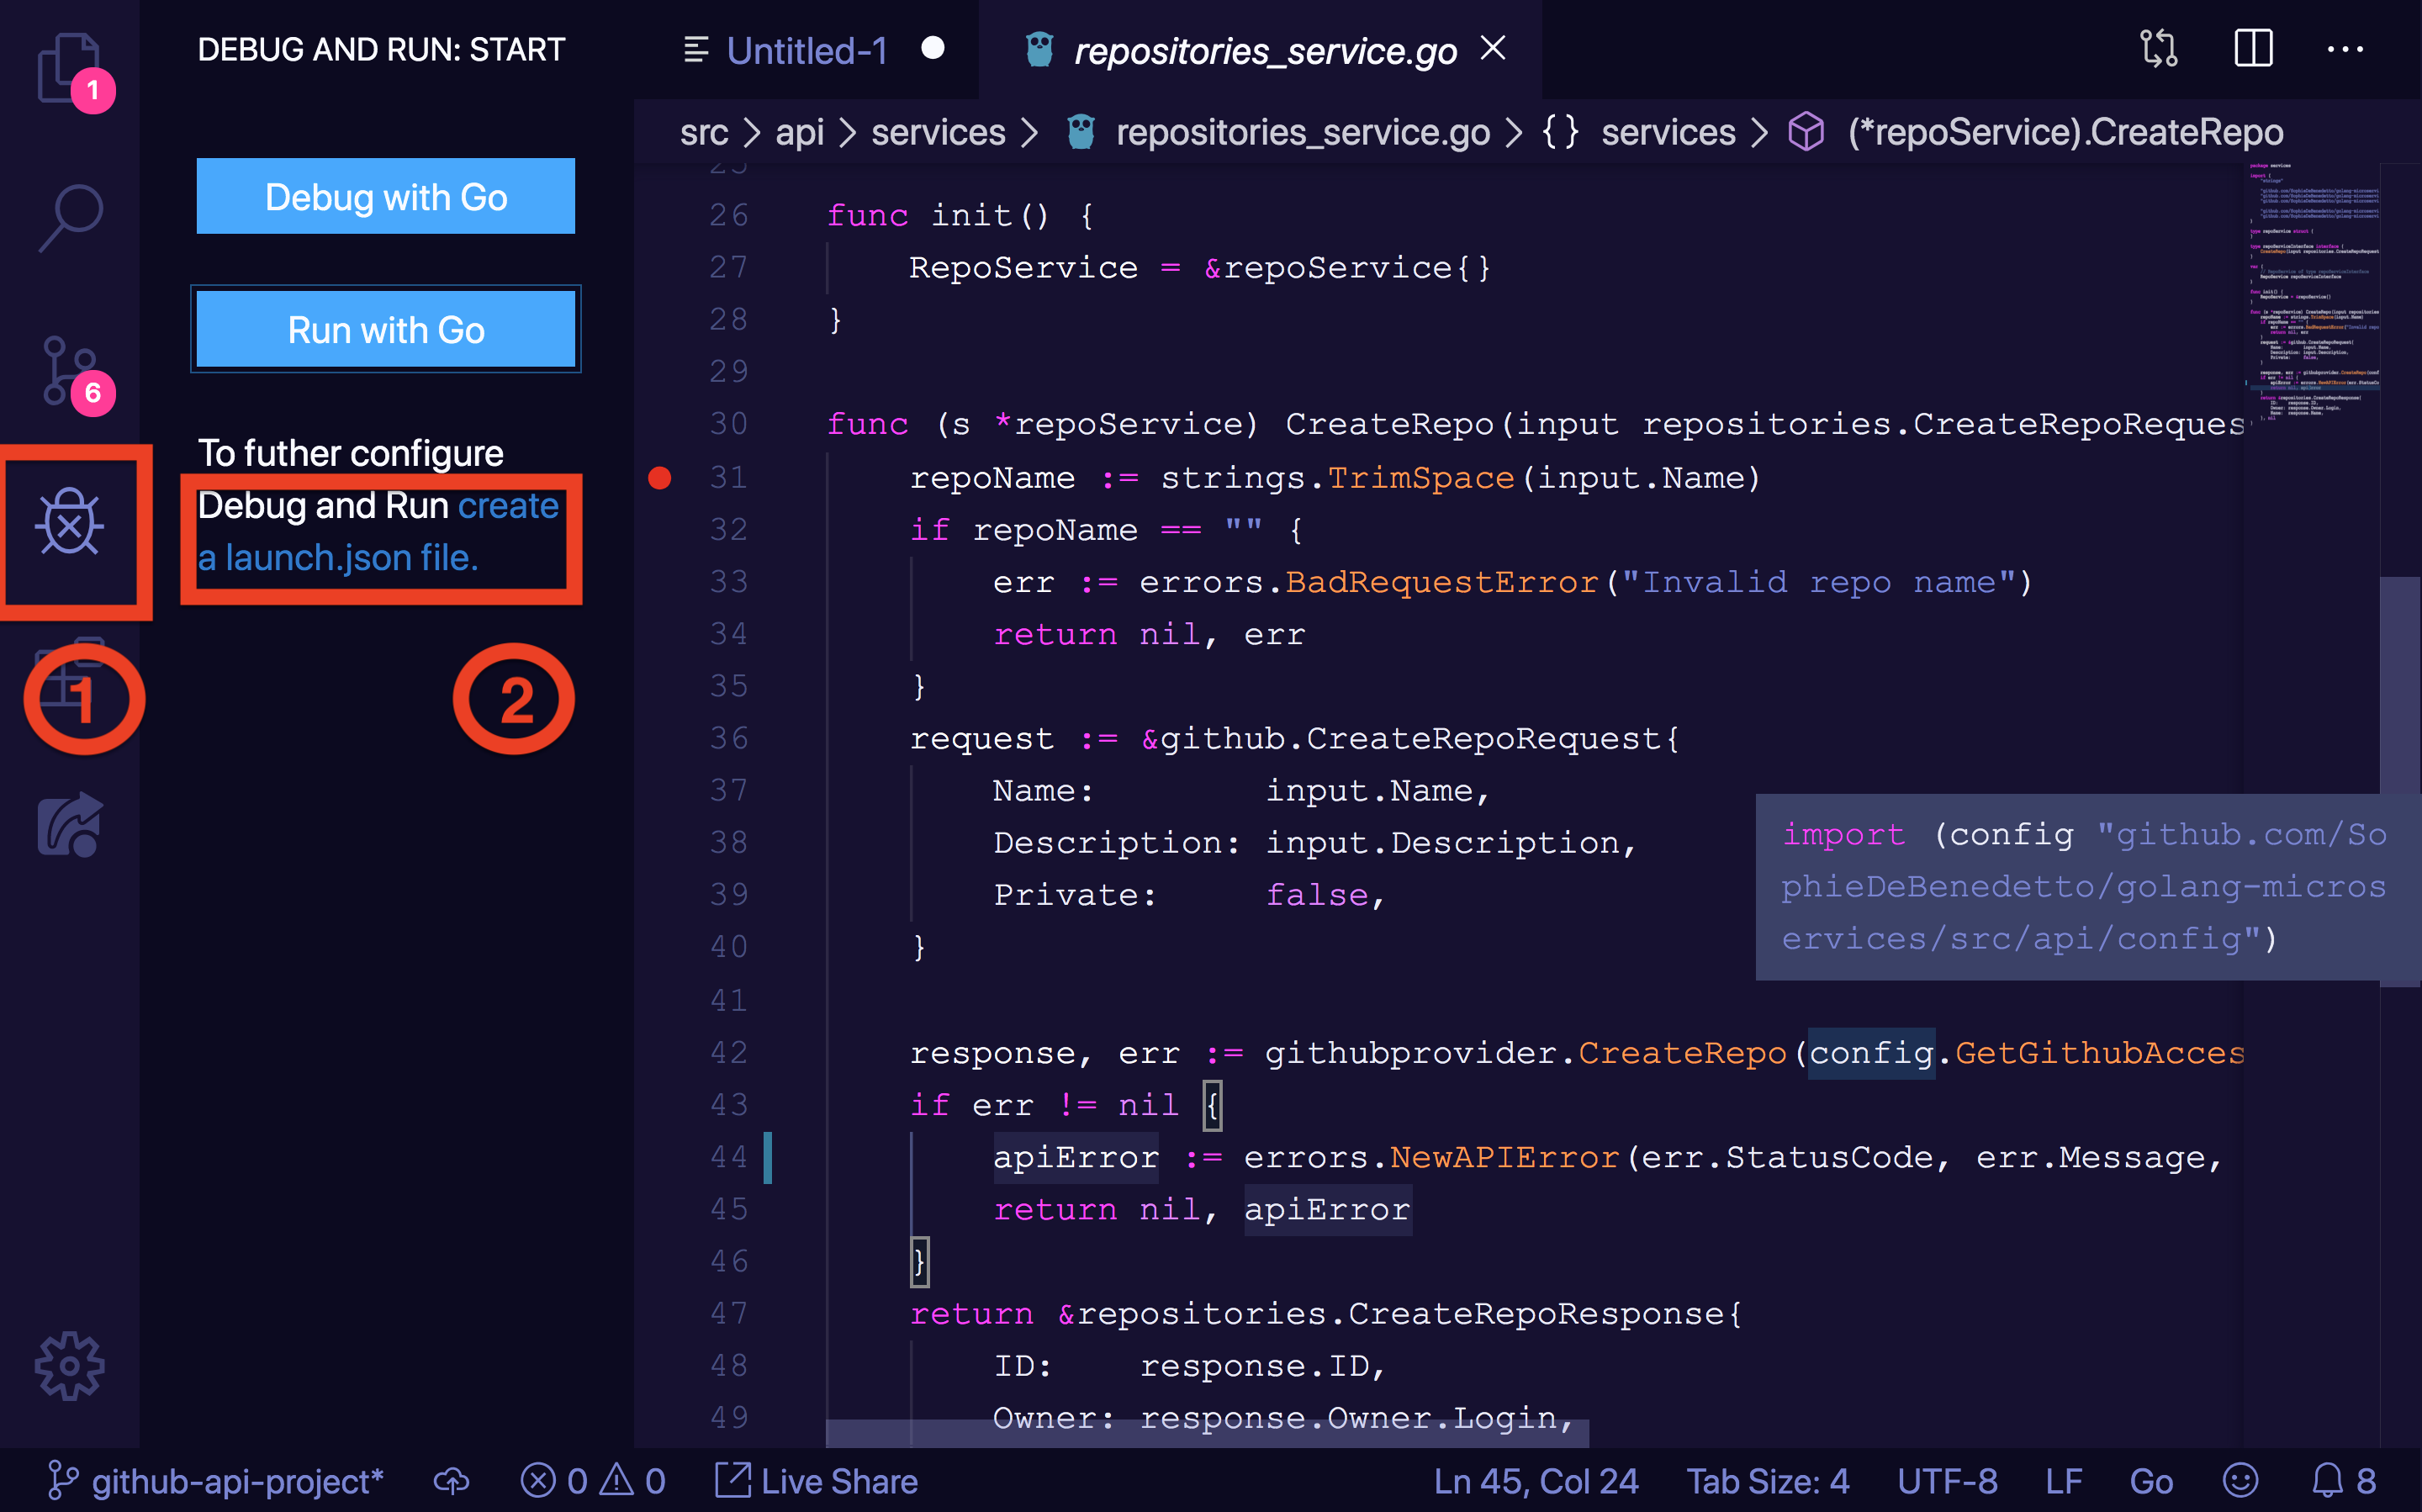
Task: Open the create a launch.json file link
Action: point(338,557)
